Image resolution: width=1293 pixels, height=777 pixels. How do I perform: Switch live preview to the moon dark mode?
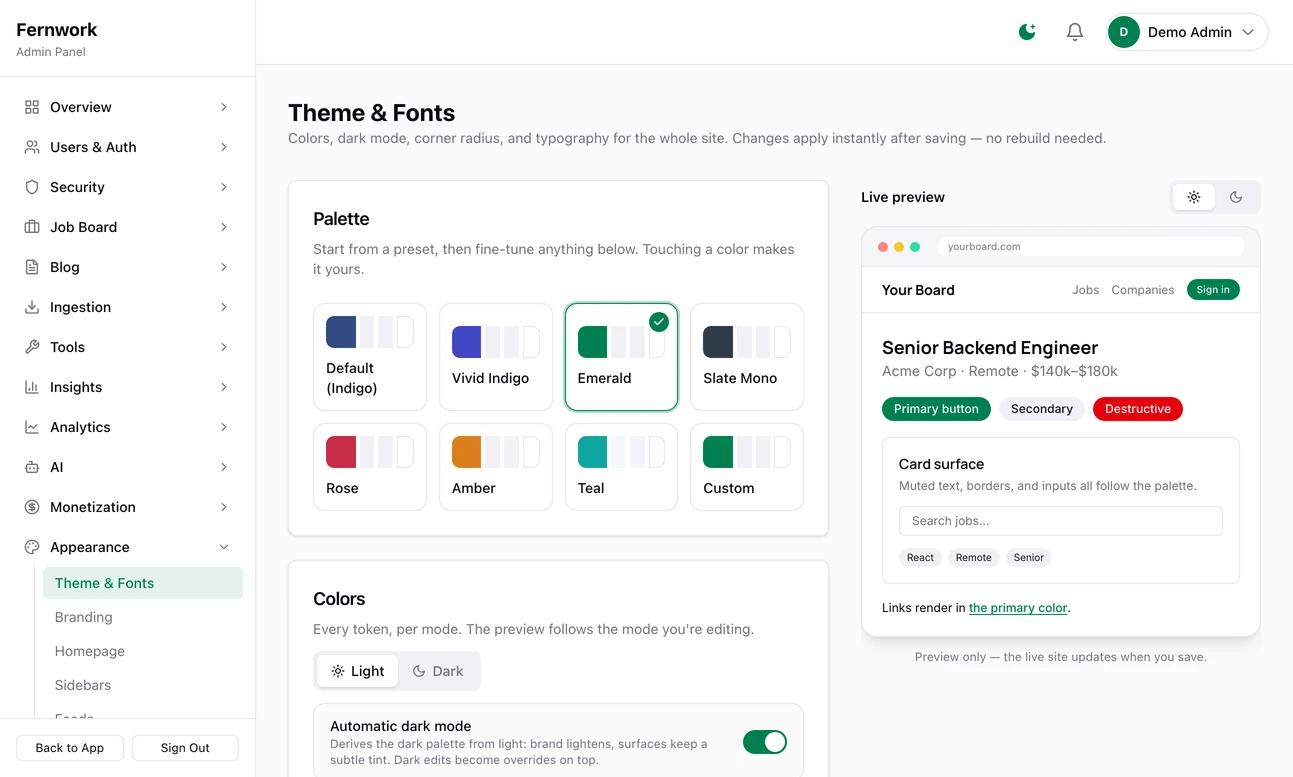[1236, 197]
